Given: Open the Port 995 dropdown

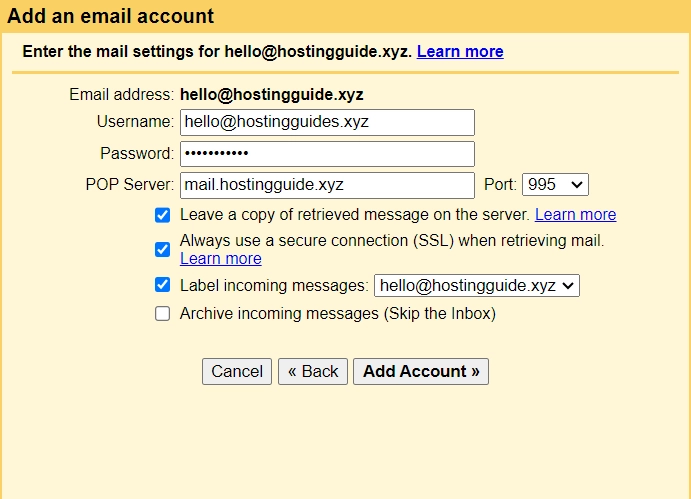Looking at the screenshot, I should click(x=555, y=185).
